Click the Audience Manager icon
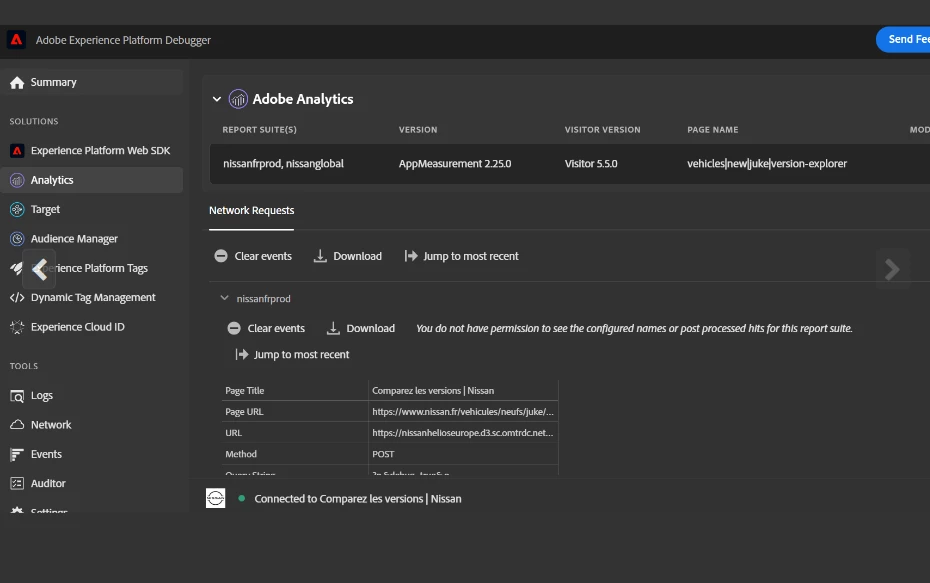 point(17,238)
